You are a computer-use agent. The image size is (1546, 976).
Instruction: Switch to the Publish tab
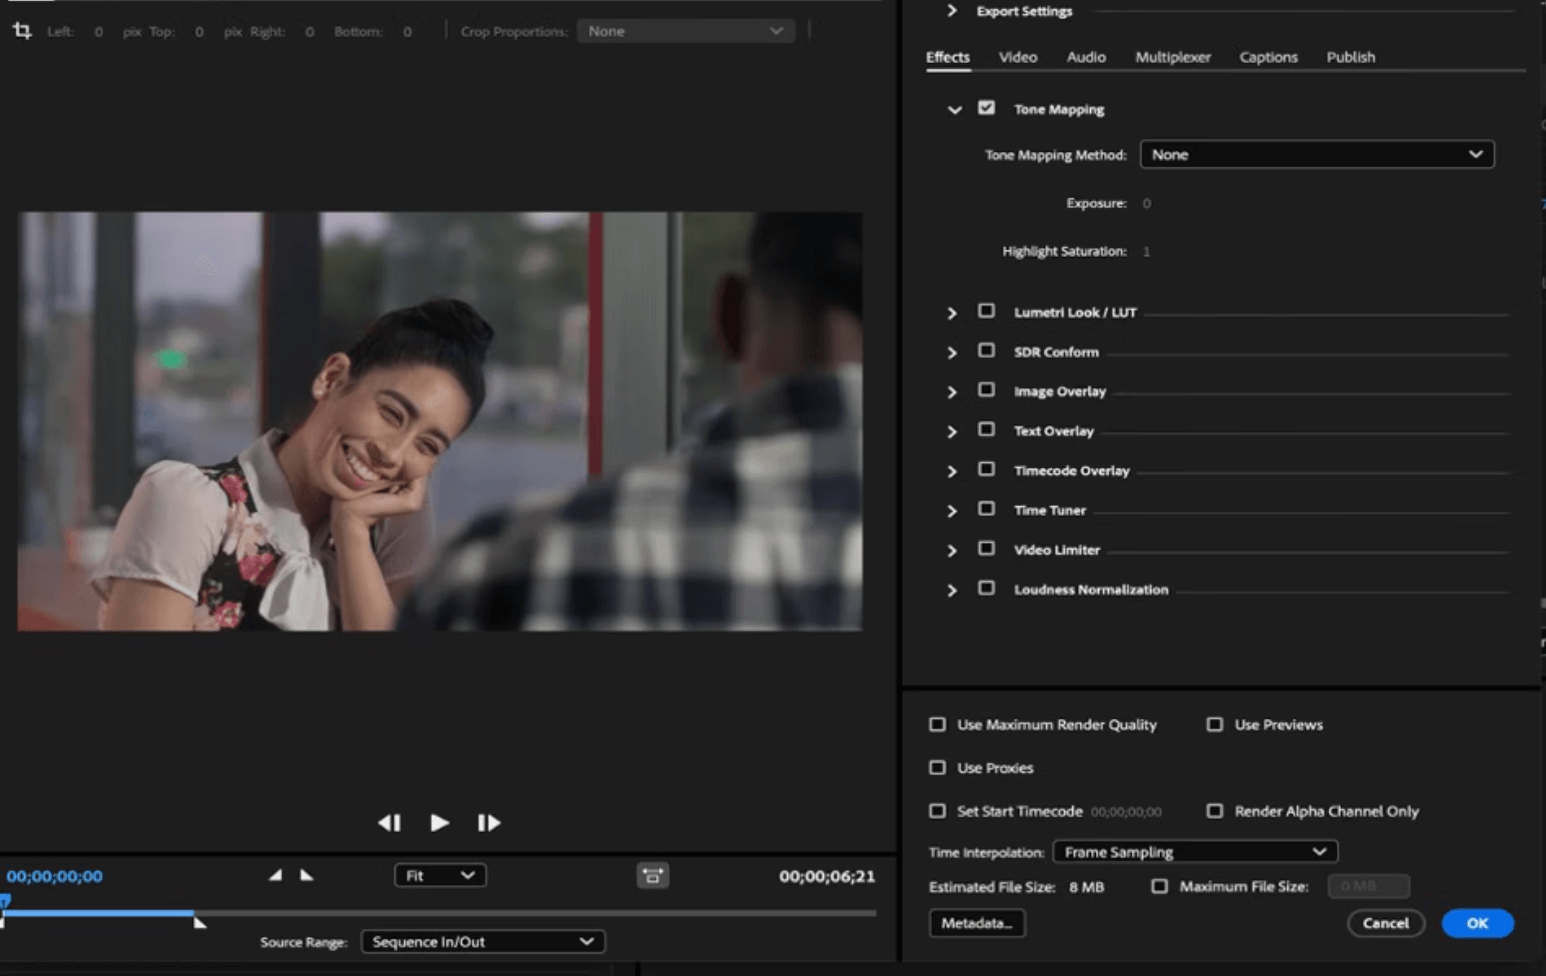(1350, 57)
